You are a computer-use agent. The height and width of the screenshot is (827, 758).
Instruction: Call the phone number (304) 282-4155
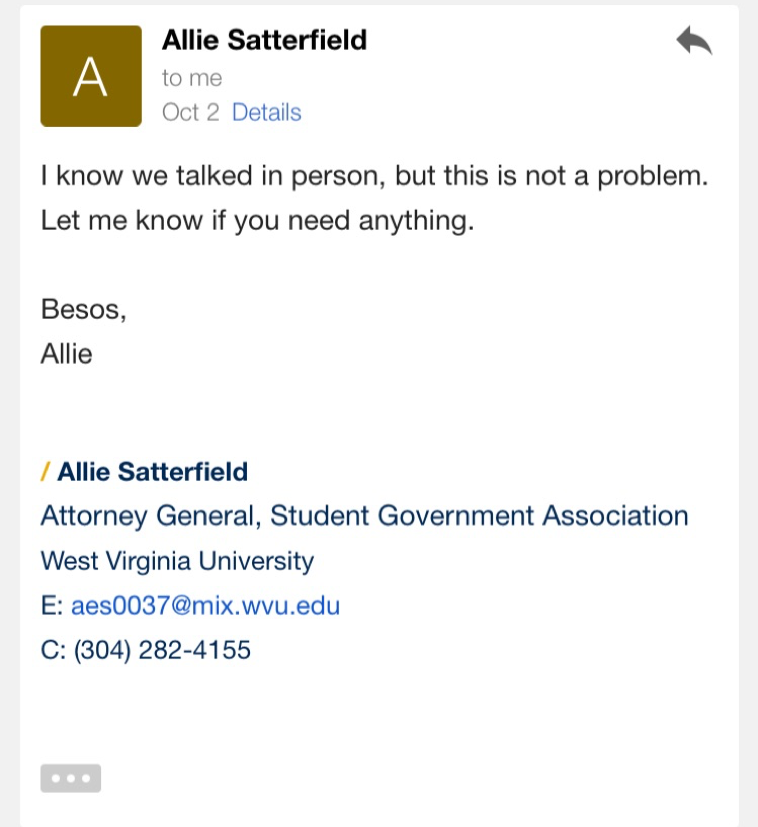click(x=162, y=650)
